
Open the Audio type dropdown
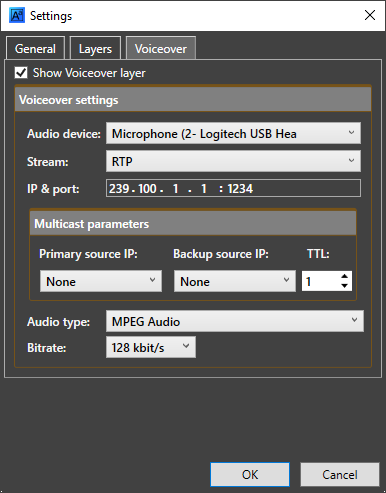[x=235, y=321]
